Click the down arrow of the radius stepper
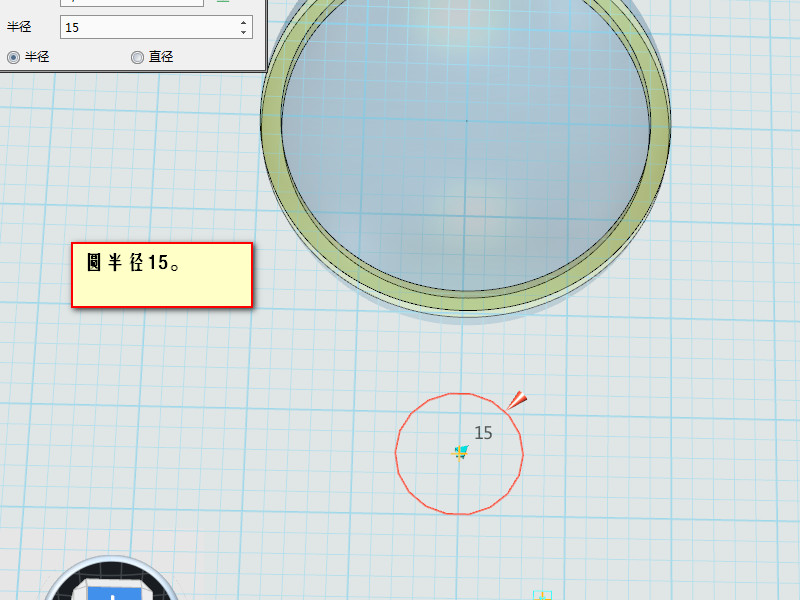This screenshot has width=800, height=600. point(243,32)
